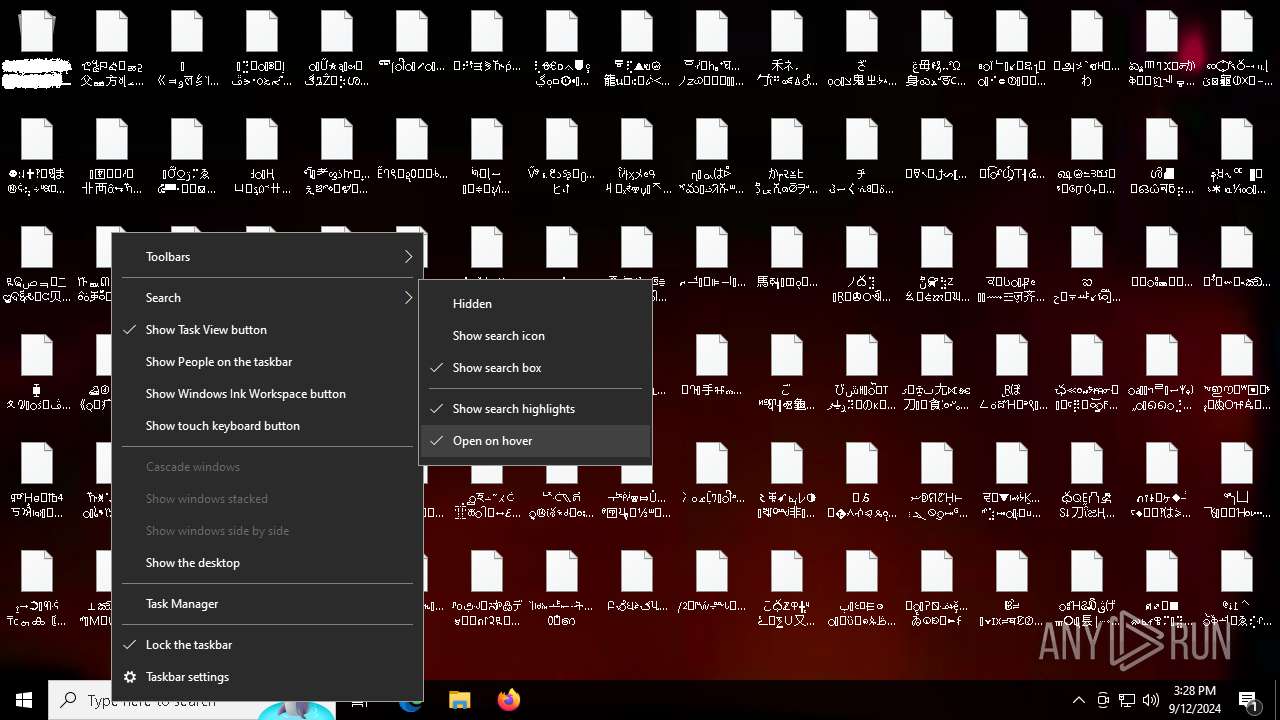This screenshot has height=720, width=1280.
Task: Open Firefox from the taskbar
Action: 509,700
